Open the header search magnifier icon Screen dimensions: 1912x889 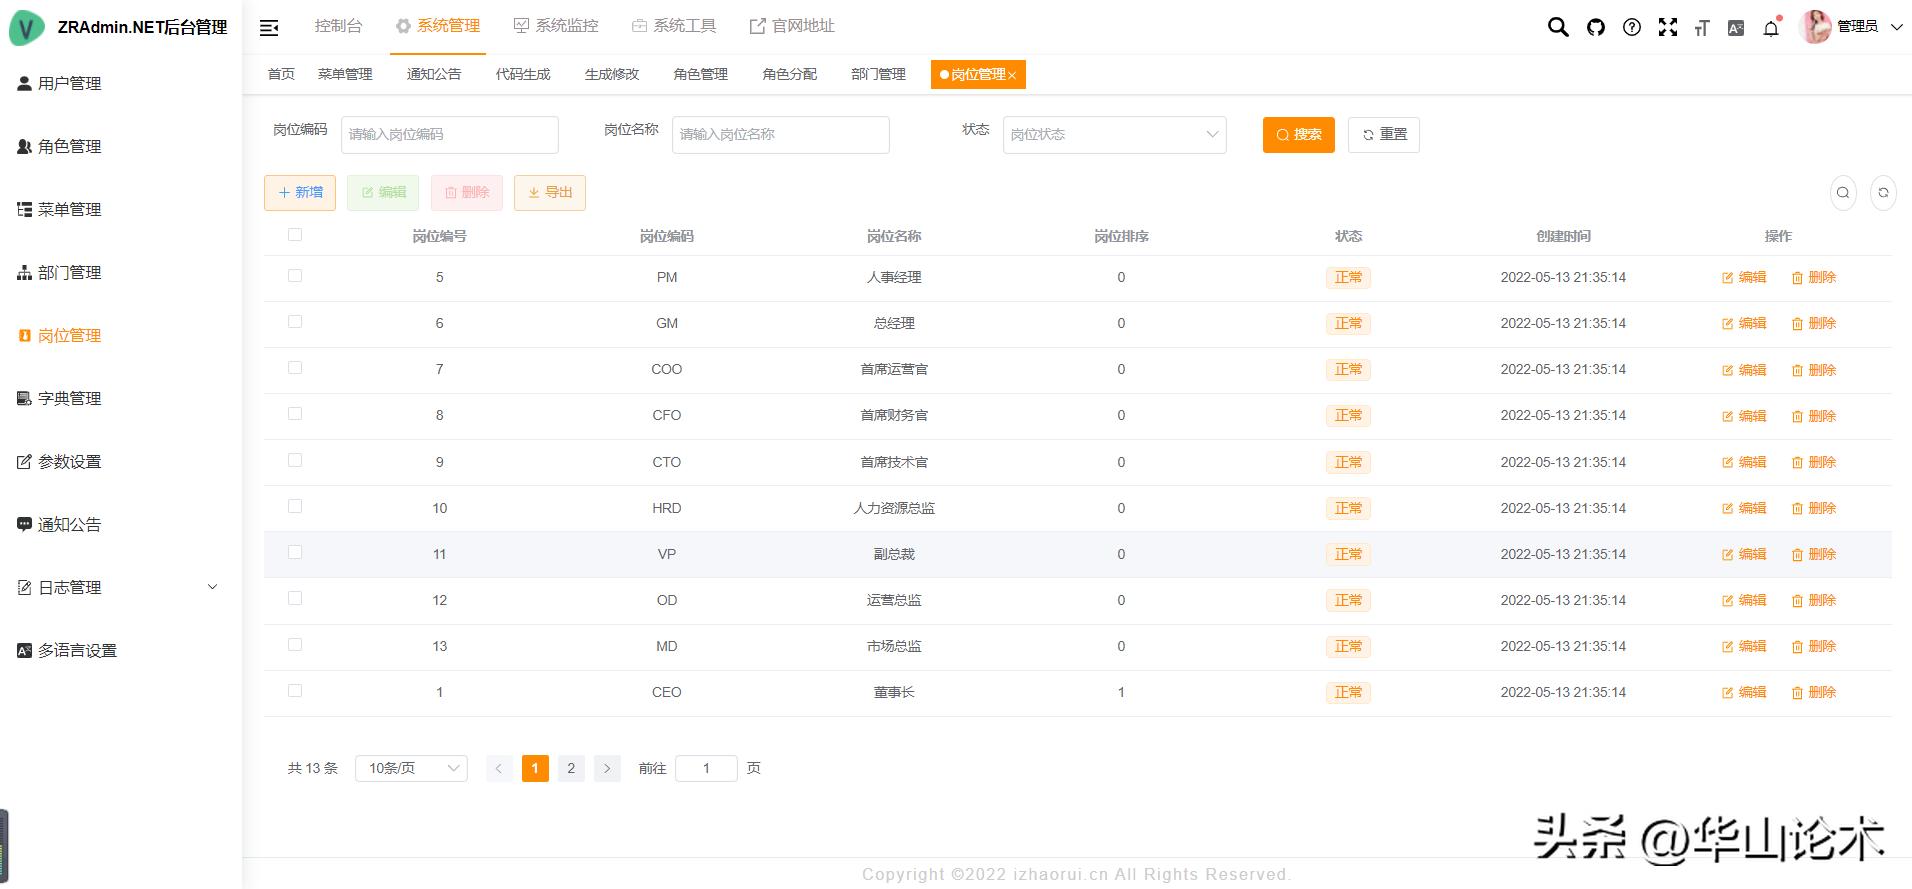[x=1557, y=27]
